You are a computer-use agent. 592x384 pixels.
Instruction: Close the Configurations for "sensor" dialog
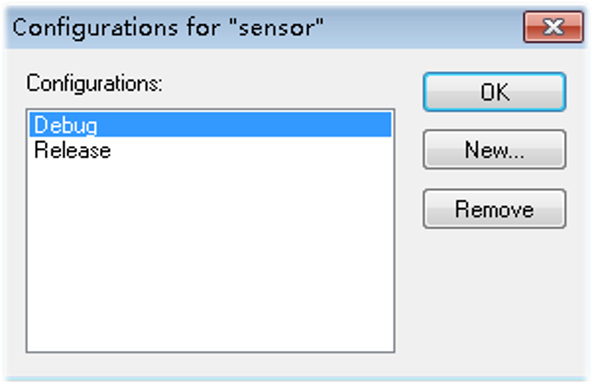click(553, 27)
